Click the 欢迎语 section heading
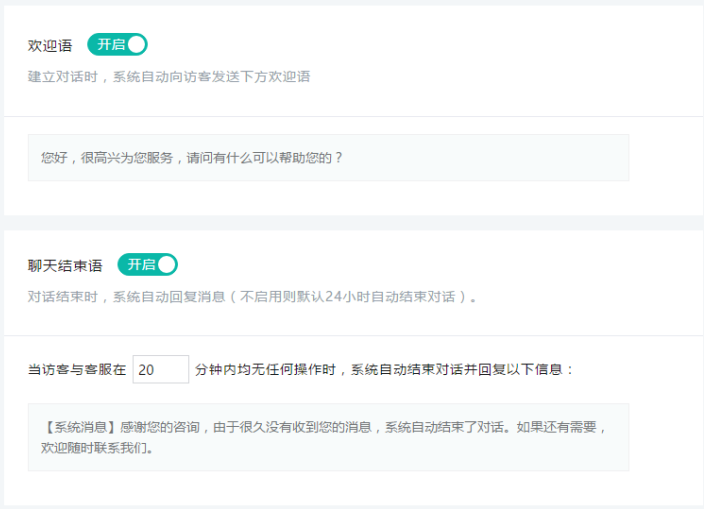This screenshot has height=509, width=704. (50, 46)
